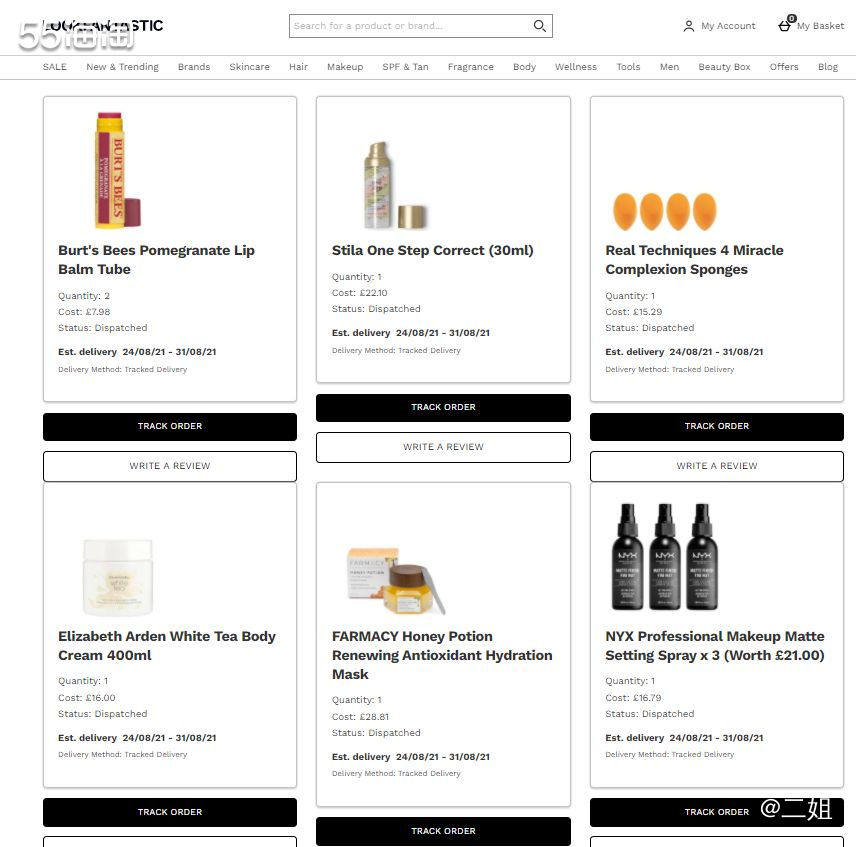This screenshot has height=847, width=856.
Task: Track the FARMACY Honey Potion order
Action: pos(443,831)
